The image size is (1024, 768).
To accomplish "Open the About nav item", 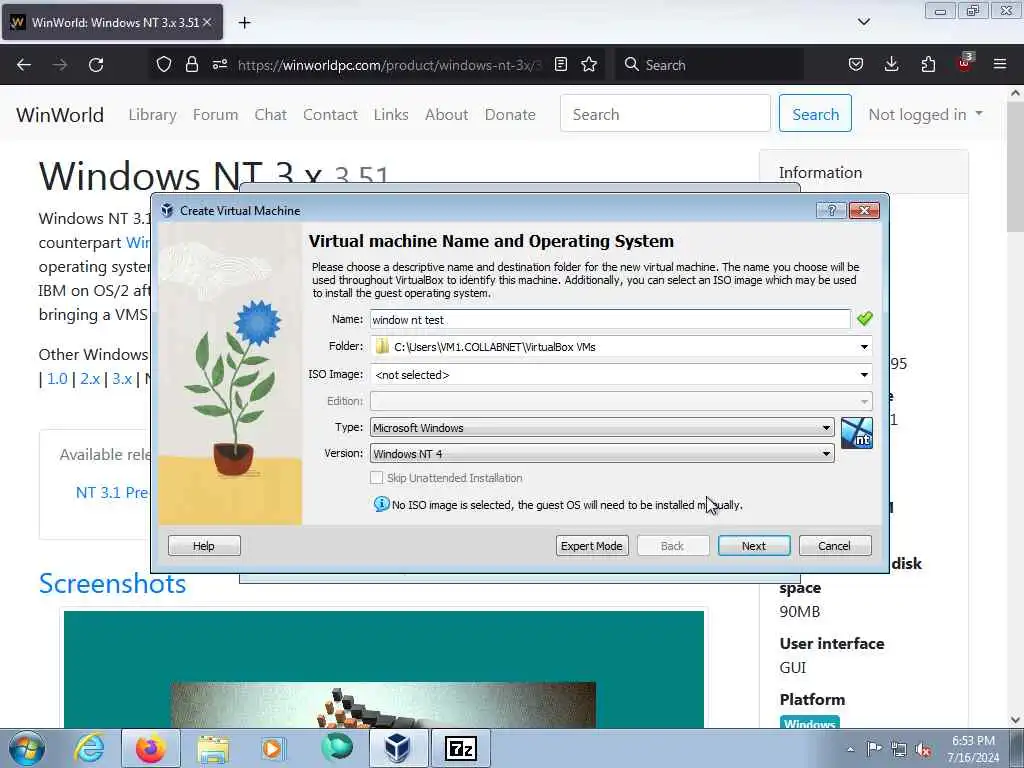I will [447, 114].
